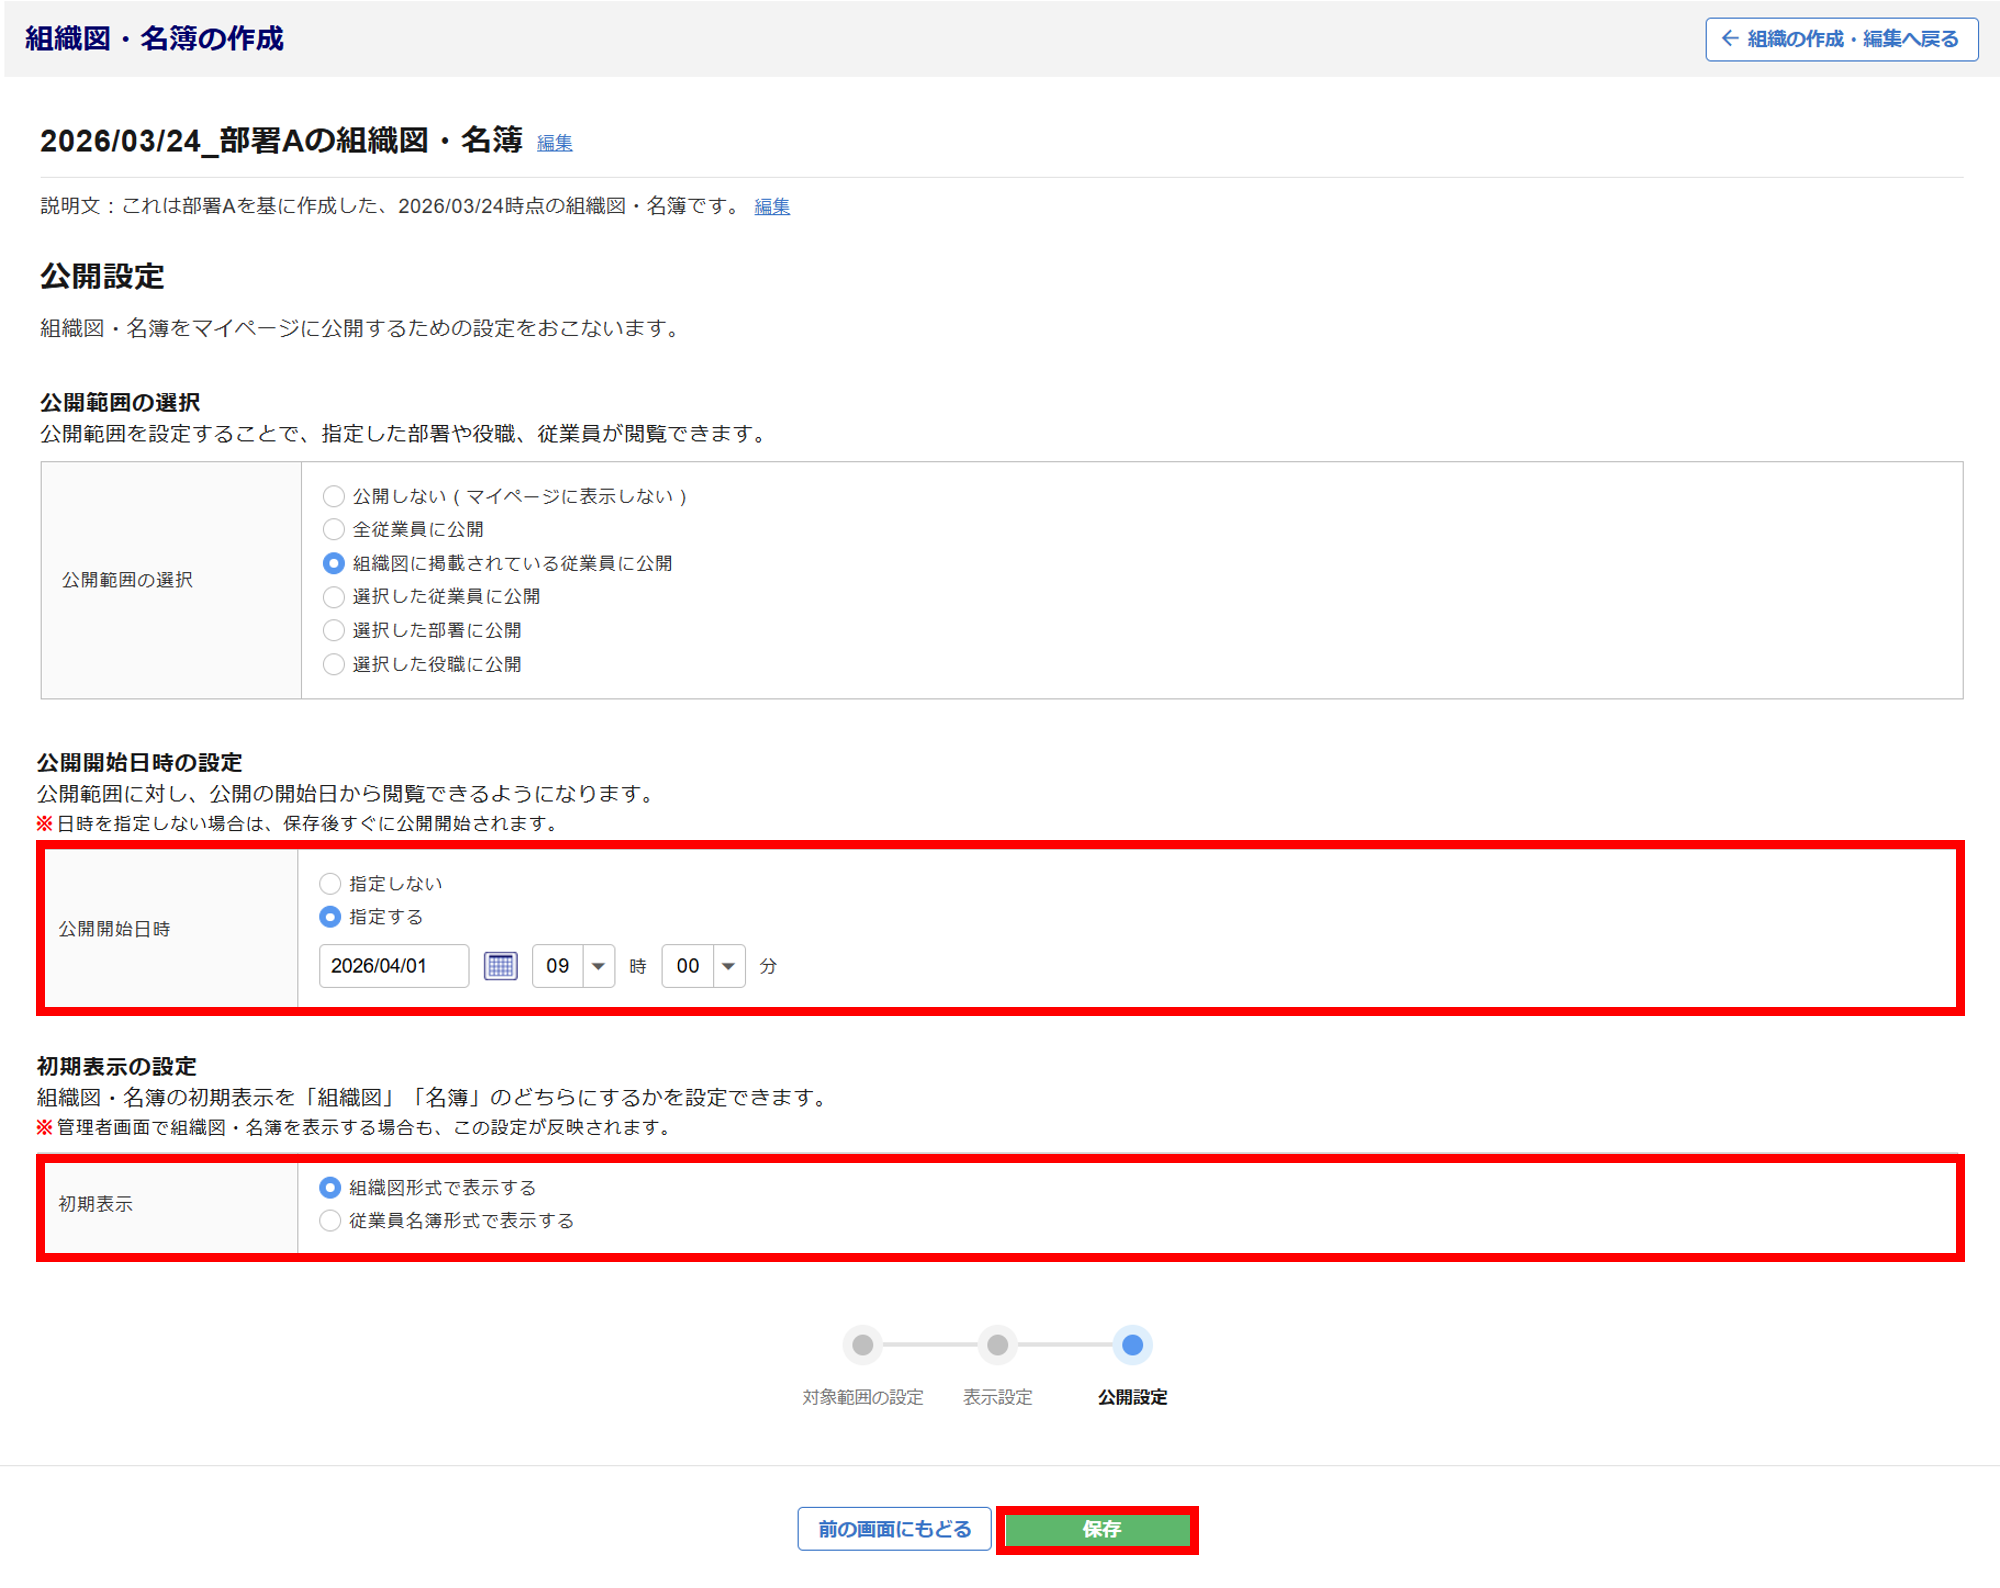Choose 選択した従業員に公開 option
This screenshot has width=2000, height=1588.
334,597
